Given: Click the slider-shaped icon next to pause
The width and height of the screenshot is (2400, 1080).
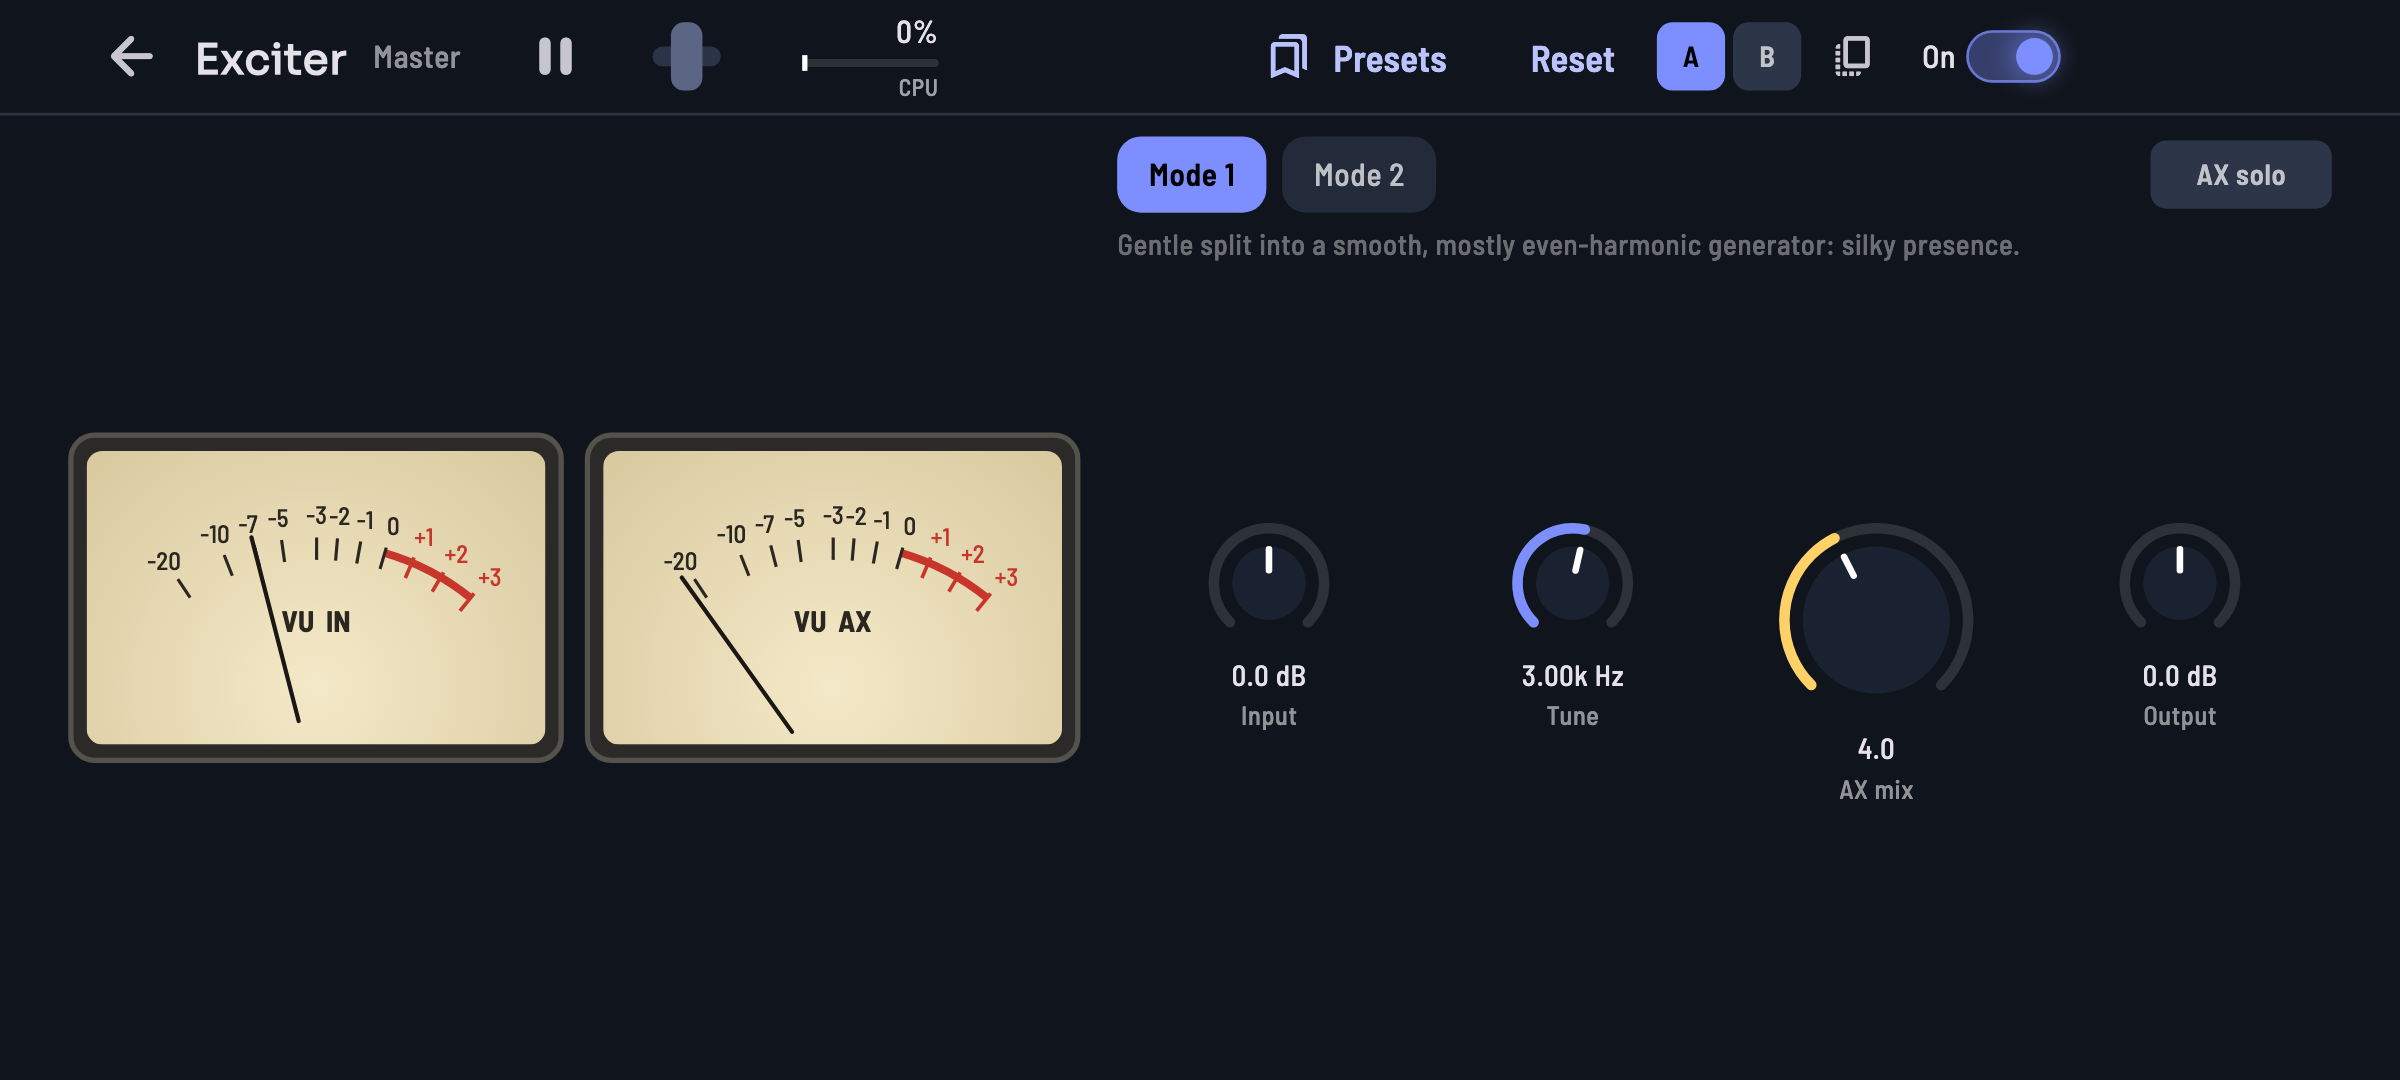Looking at the screenshot, I should [x=686, y=57].
